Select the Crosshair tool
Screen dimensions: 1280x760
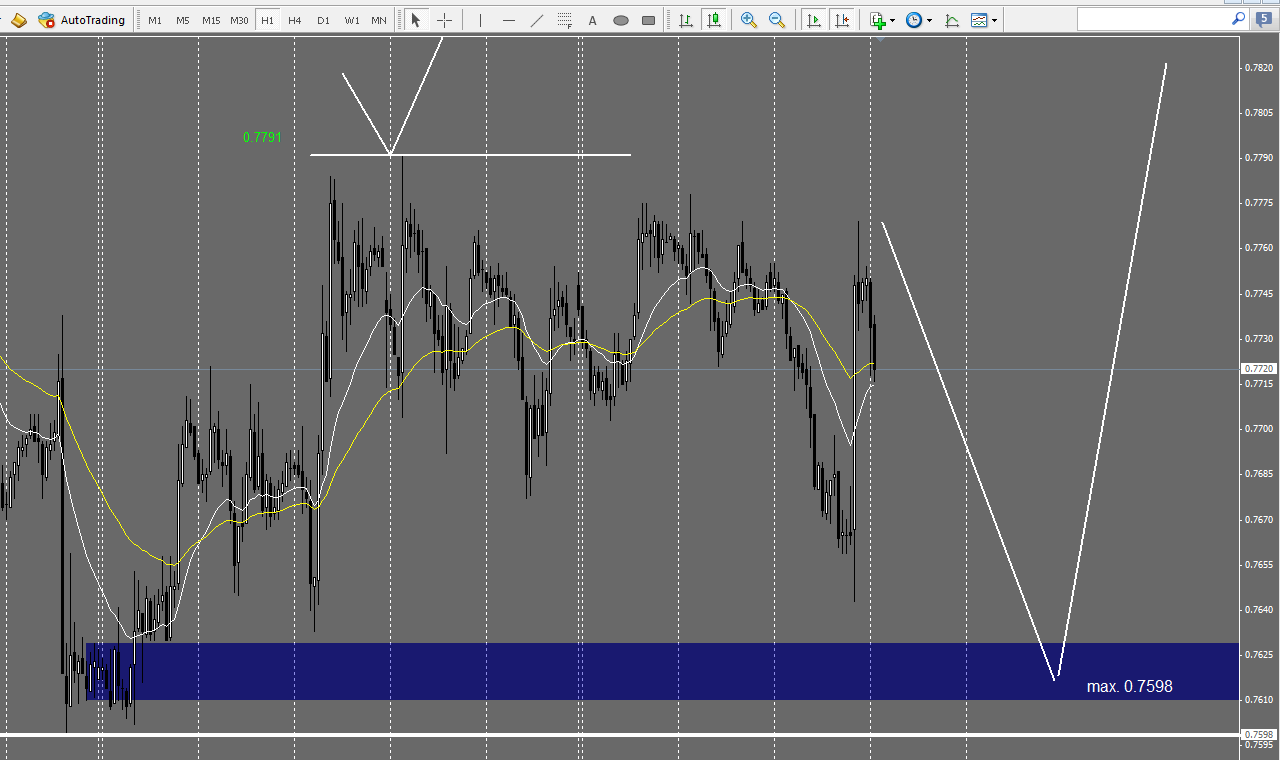click(444, 19)
